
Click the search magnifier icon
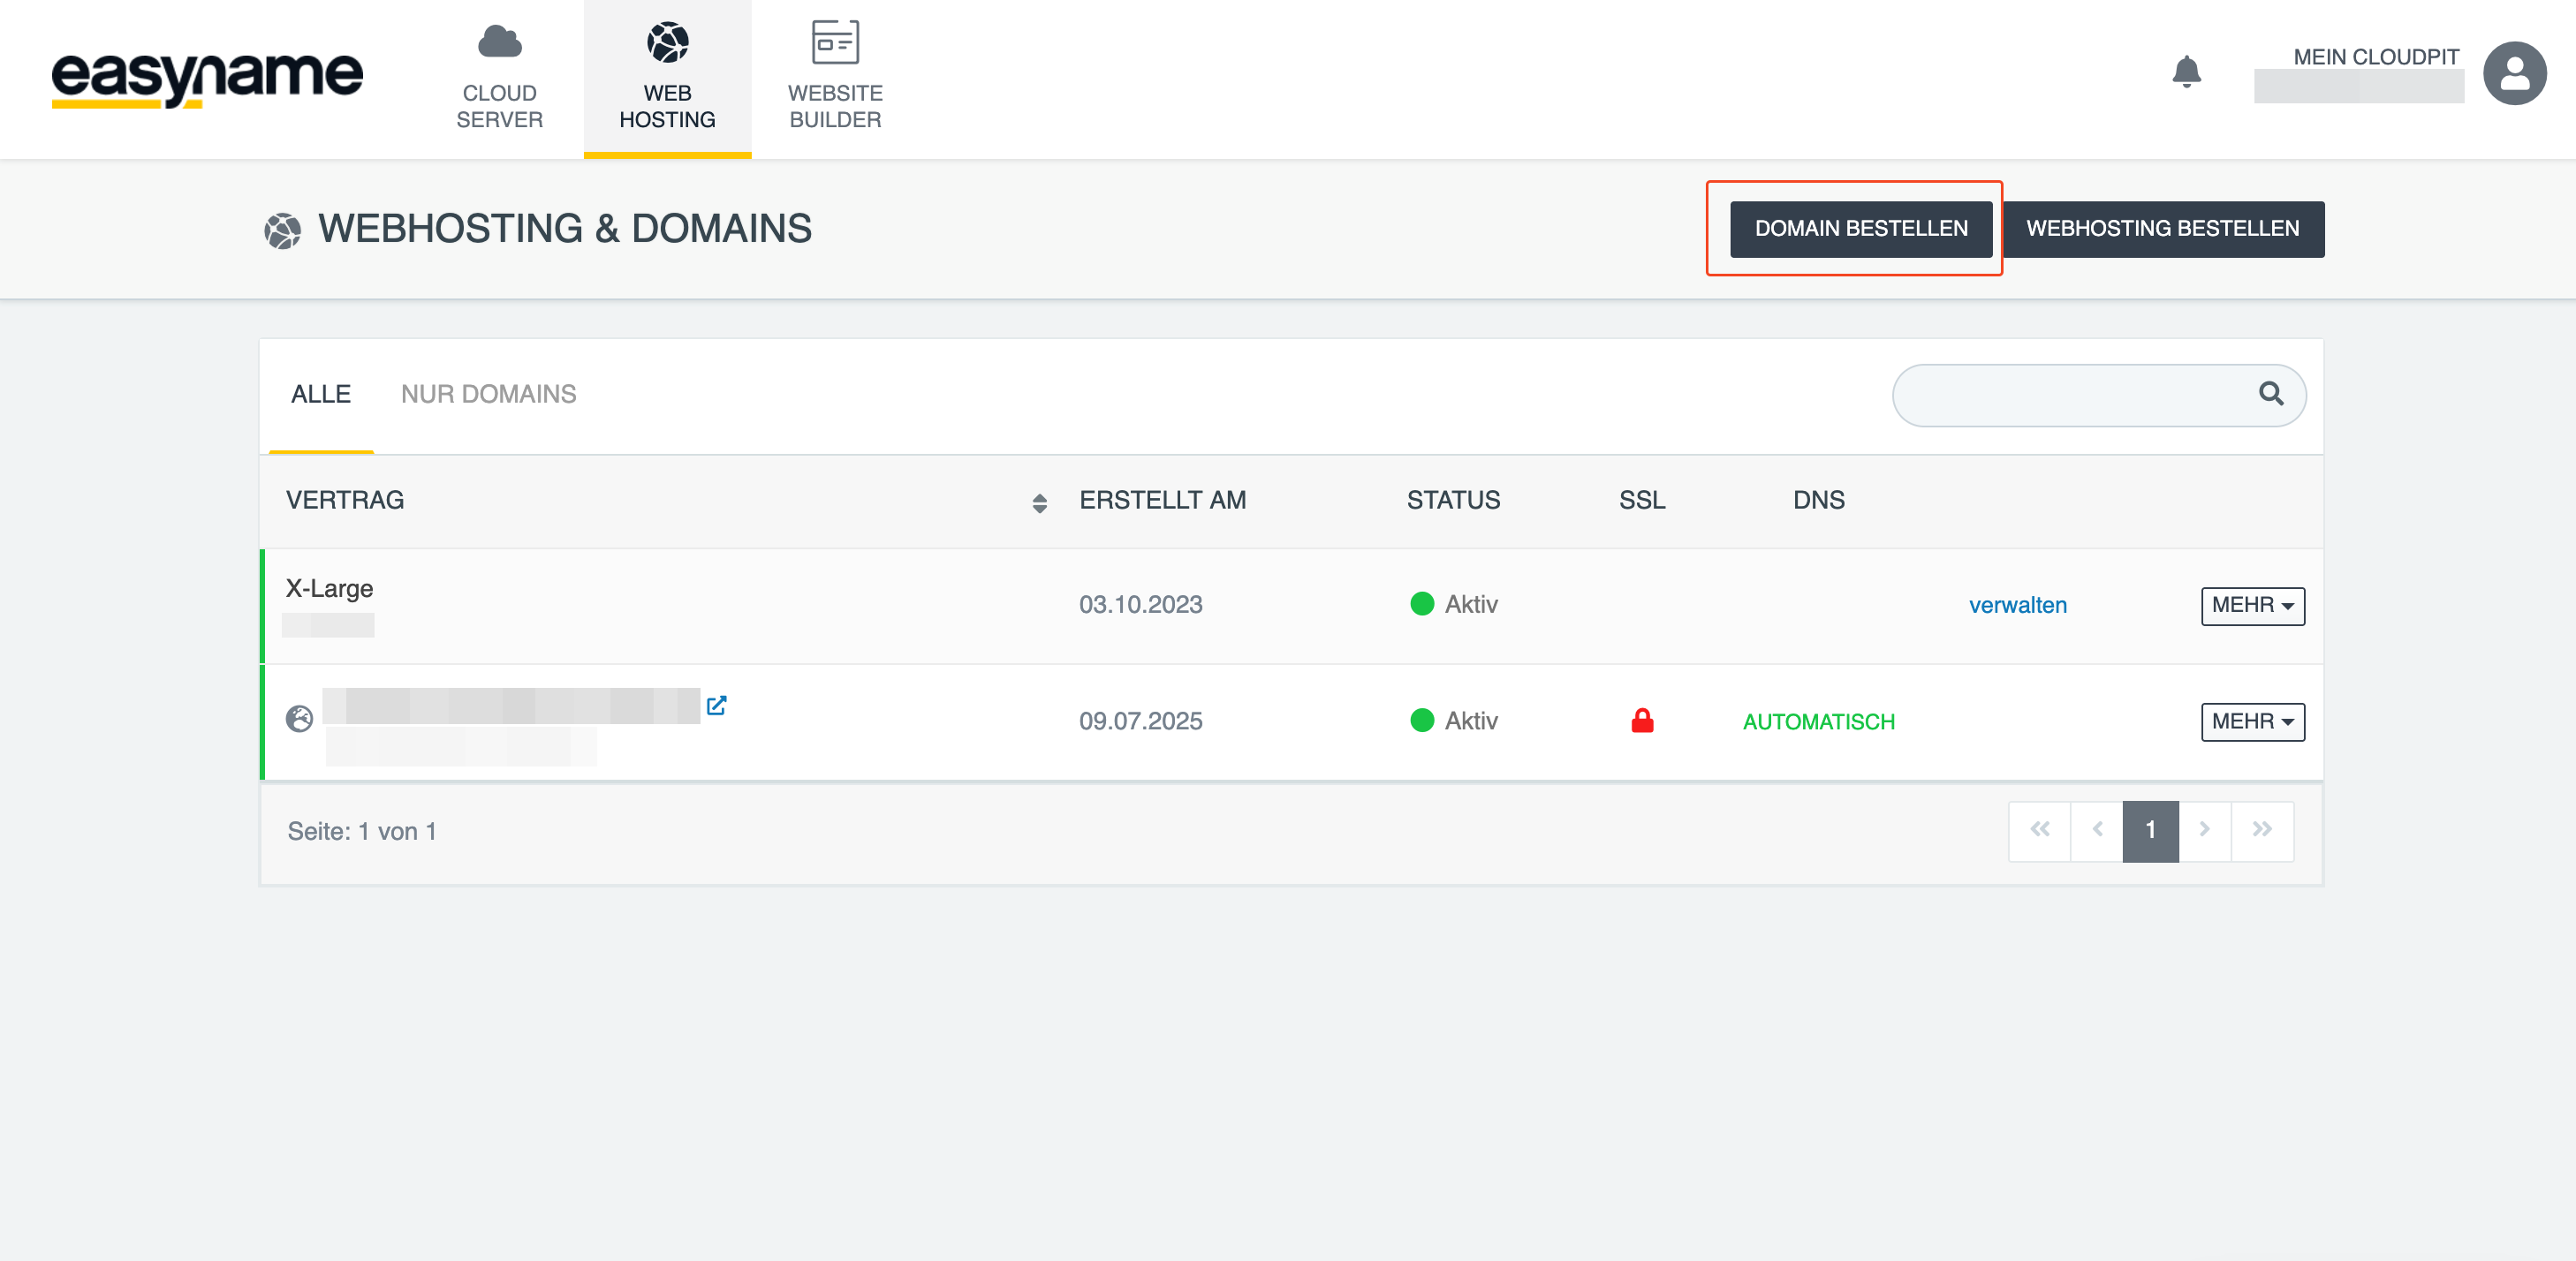tap(2270, 394)
